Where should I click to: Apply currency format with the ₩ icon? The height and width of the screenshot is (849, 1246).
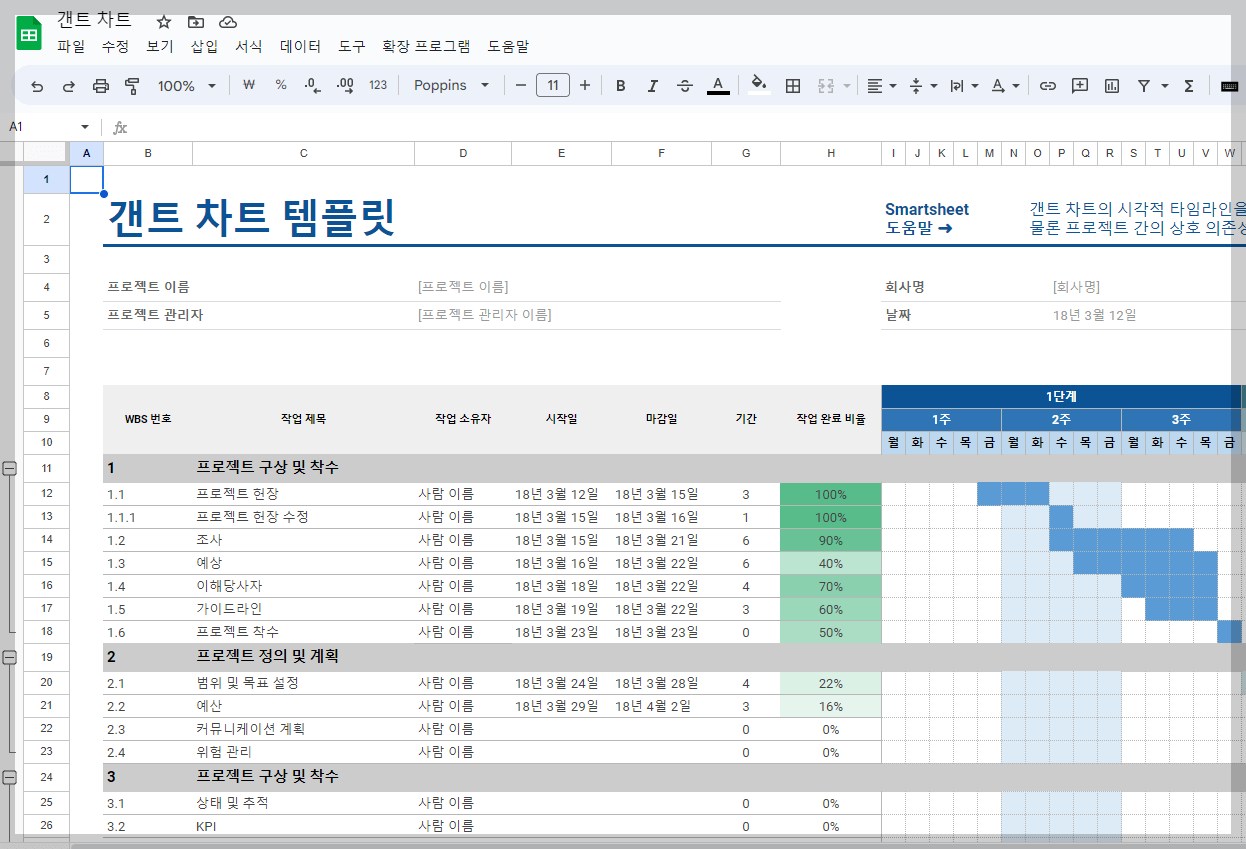248,86
